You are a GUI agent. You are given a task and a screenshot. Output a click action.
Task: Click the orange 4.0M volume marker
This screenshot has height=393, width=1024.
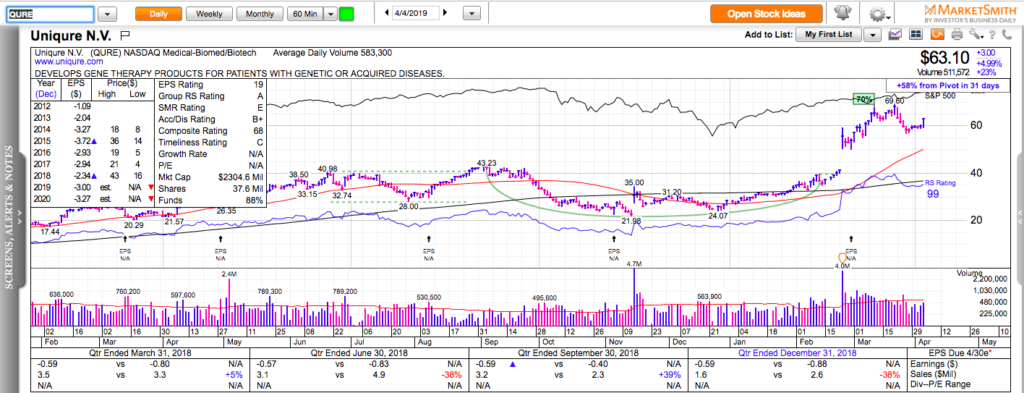point(841,260)
